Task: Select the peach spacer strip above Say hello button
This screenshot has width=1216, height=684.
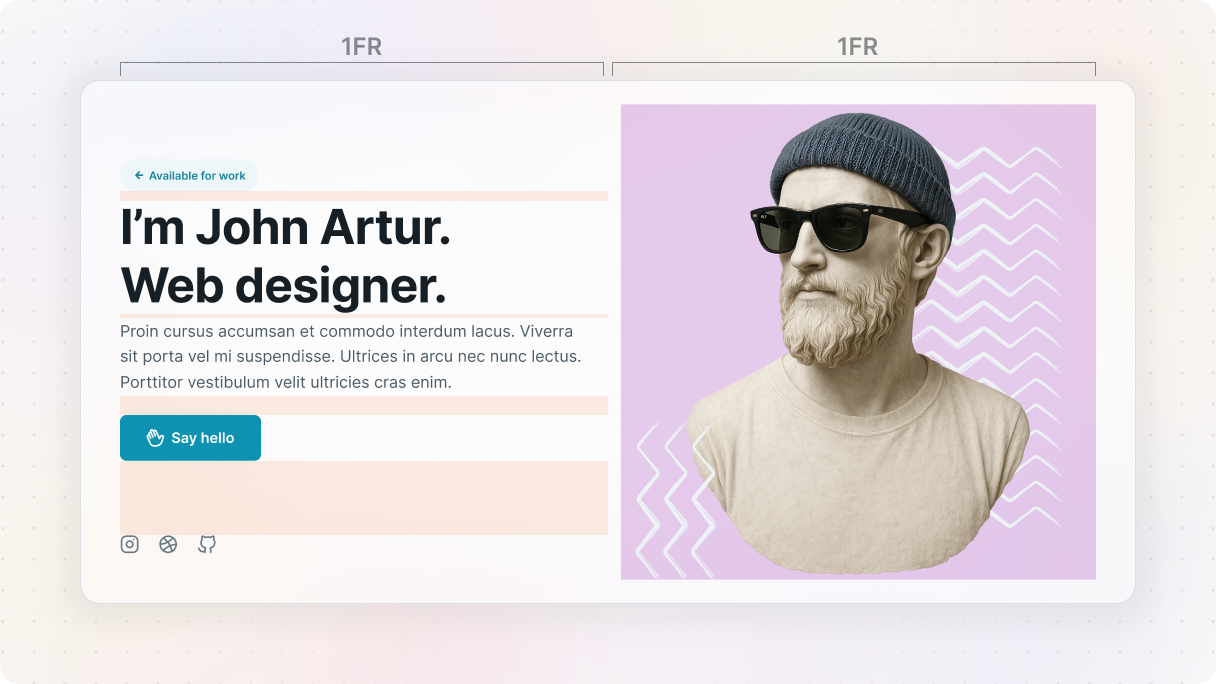Action: (363, 405)
